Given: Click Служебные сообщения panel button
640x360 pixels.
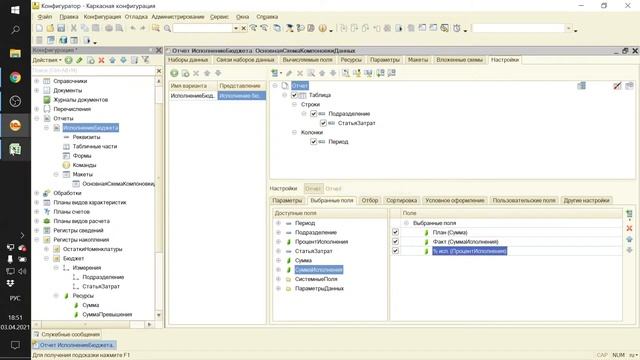Looking at the screenshot, I should click(x=67, y=334).
